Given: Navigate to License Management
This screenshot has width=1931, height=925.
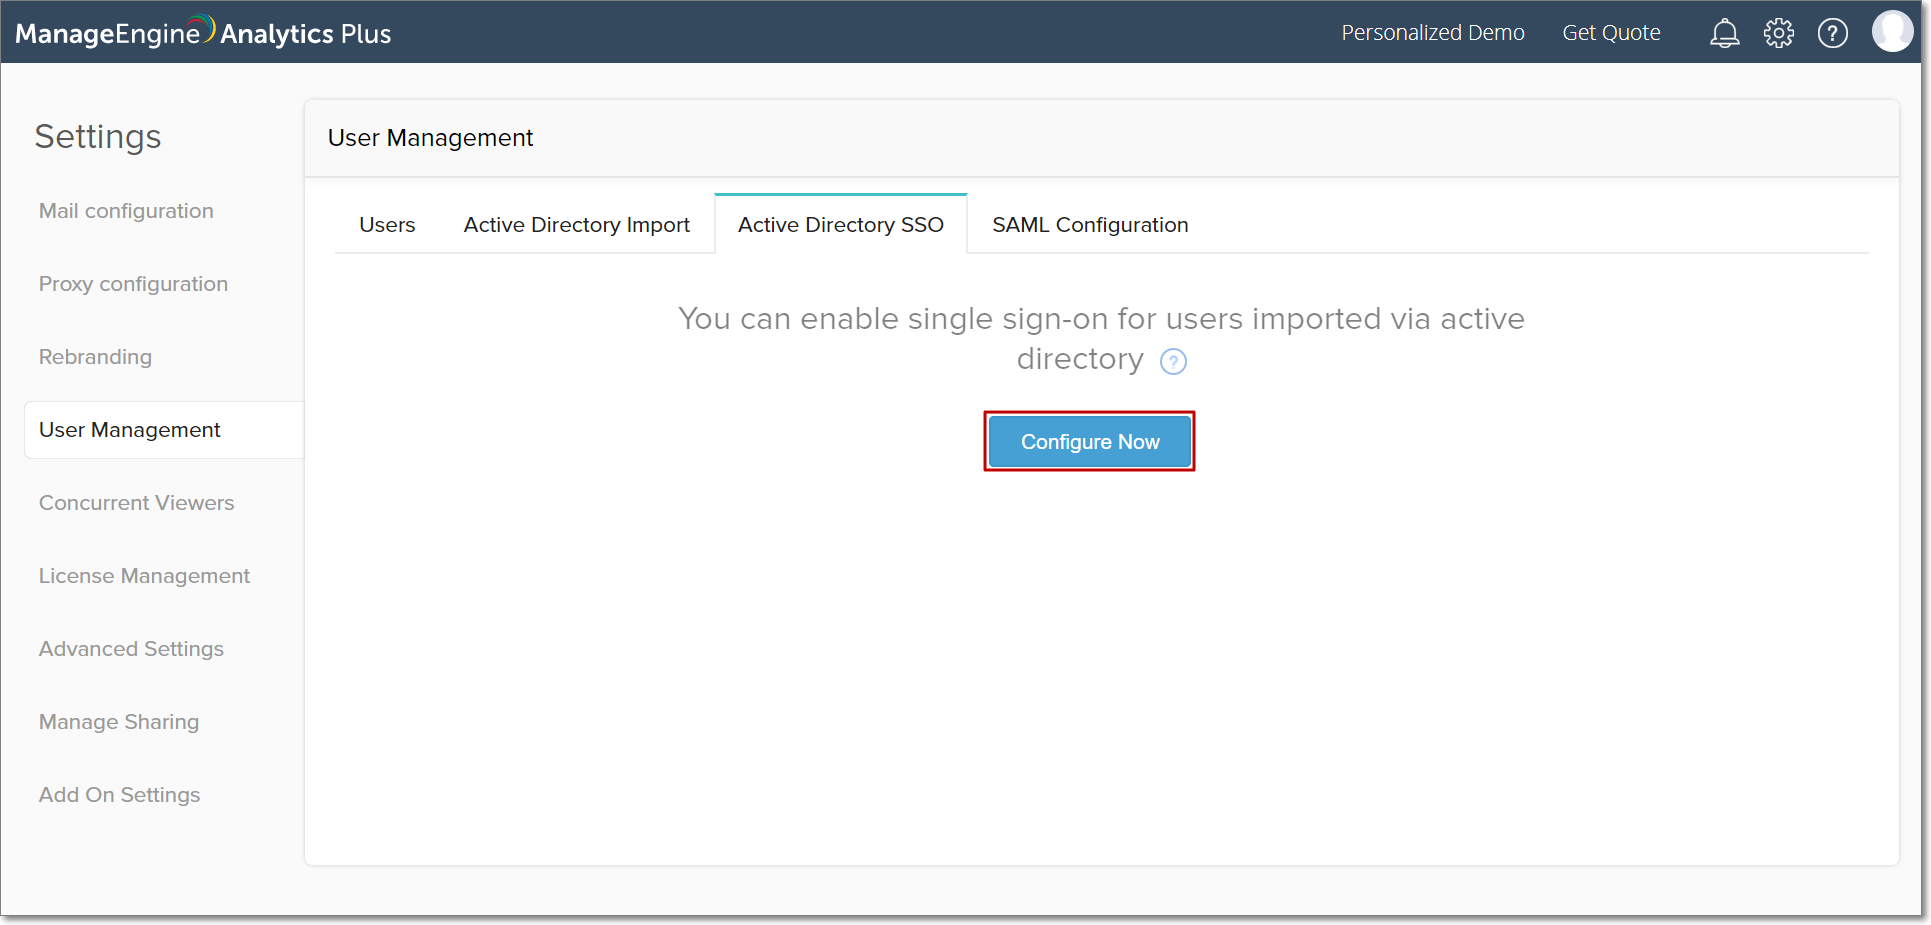Looking at the screenshot, I should (144, 576).
